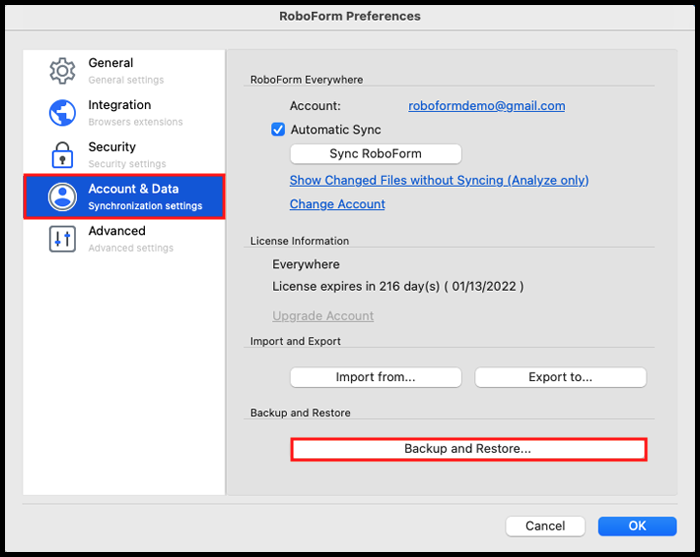Open Backup and Restore... dialog

tap(468, 449)
